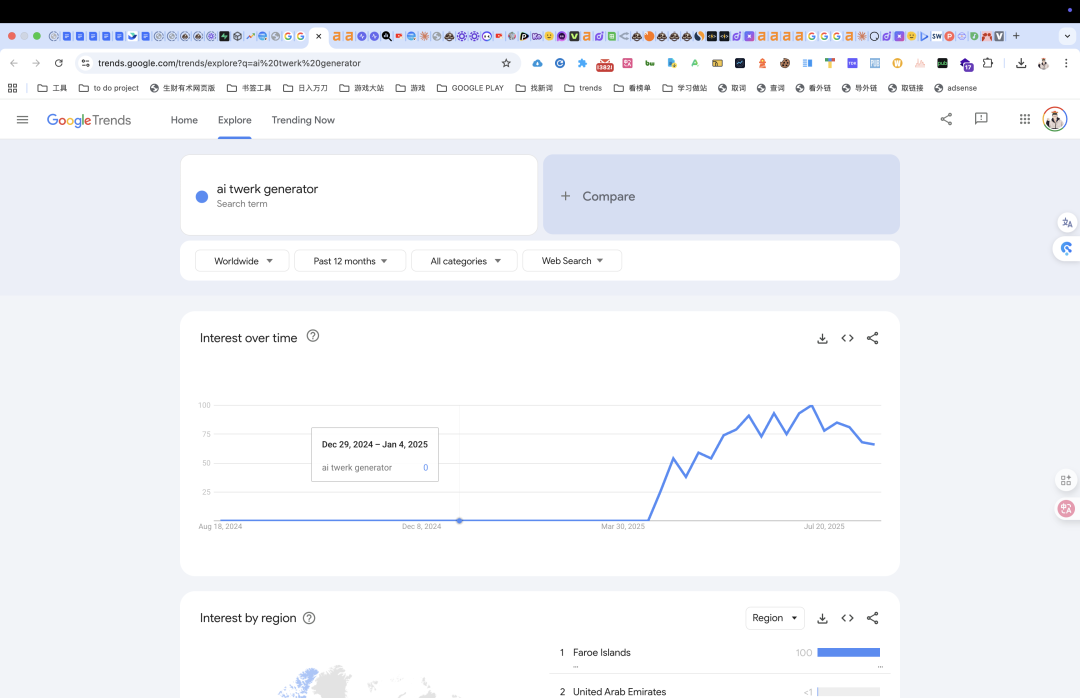Viewport: 1080px width, 698px height.
Task: Download Interest over time CSV
Action: tap(822, 338)
